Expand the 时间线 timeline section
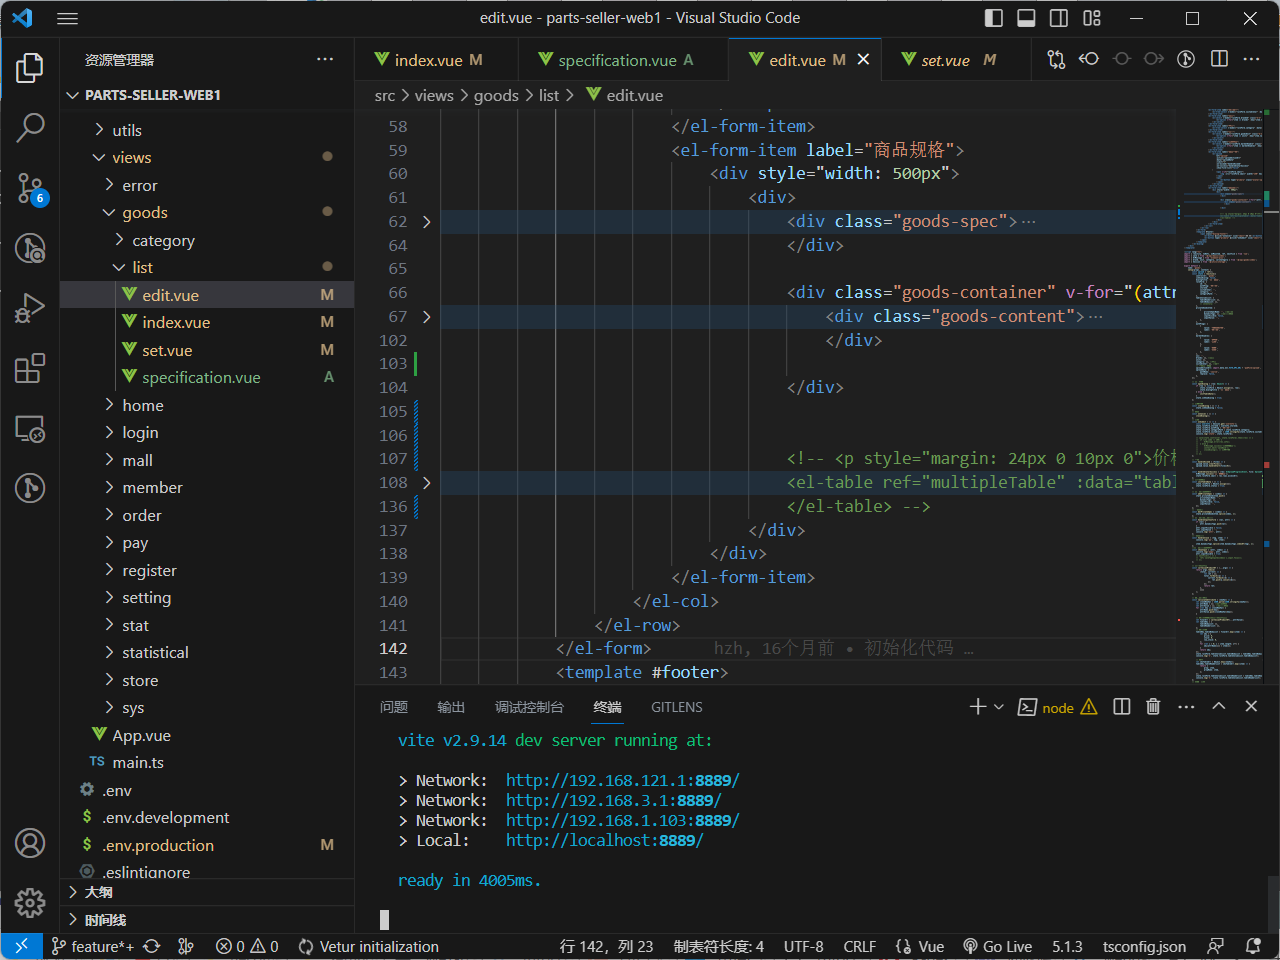Viewport: 1280px width, 960px height. tap(207, 920)
